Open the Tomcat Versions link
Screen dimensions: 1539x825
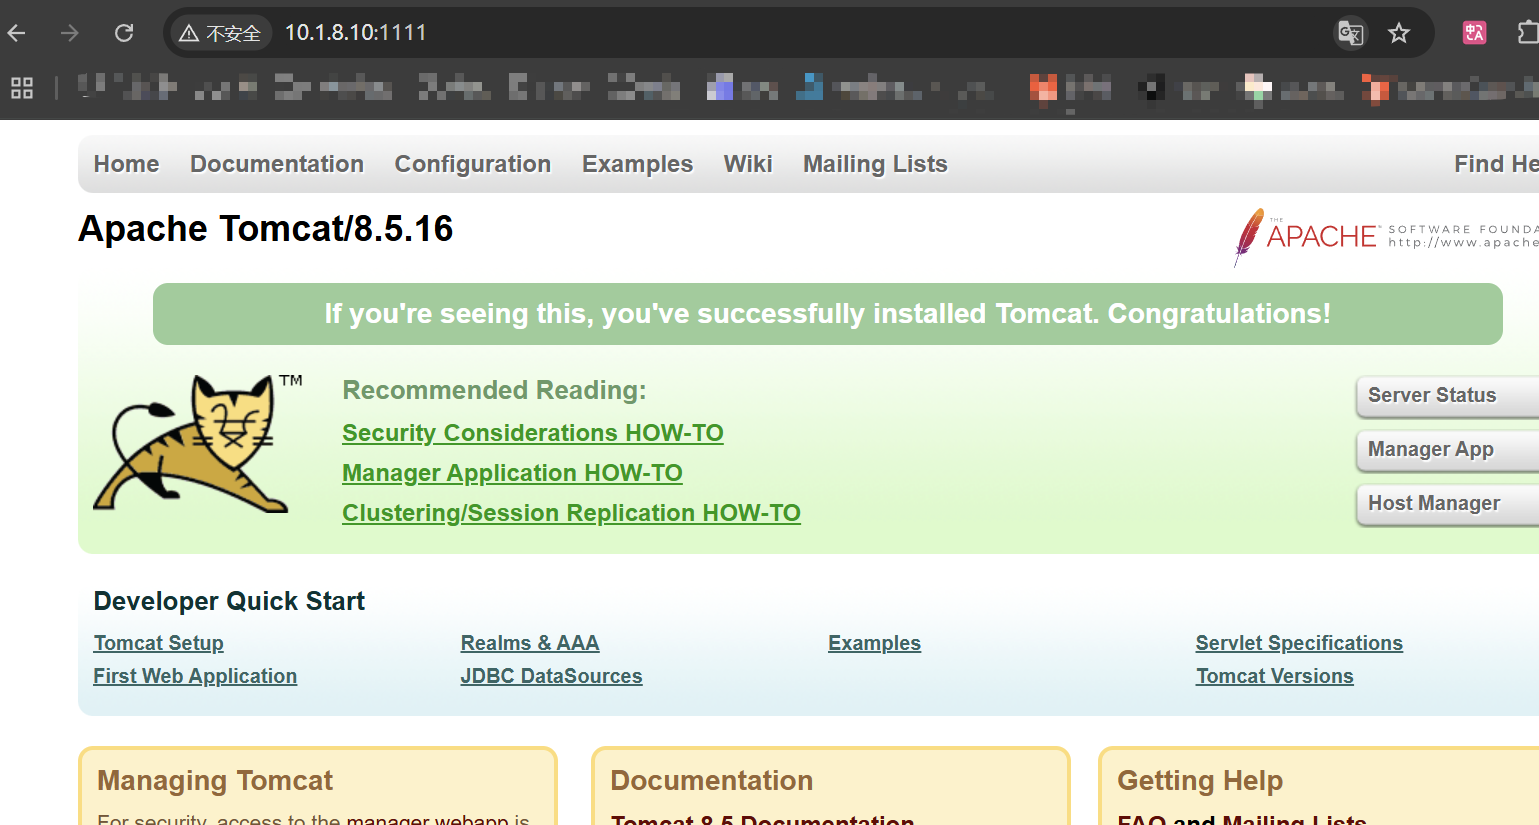tap(1274, 676)
